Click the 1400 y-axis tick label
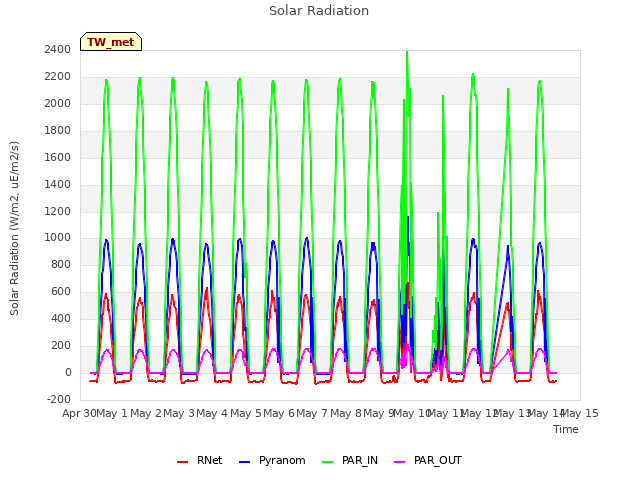 [x=58, y=184]
